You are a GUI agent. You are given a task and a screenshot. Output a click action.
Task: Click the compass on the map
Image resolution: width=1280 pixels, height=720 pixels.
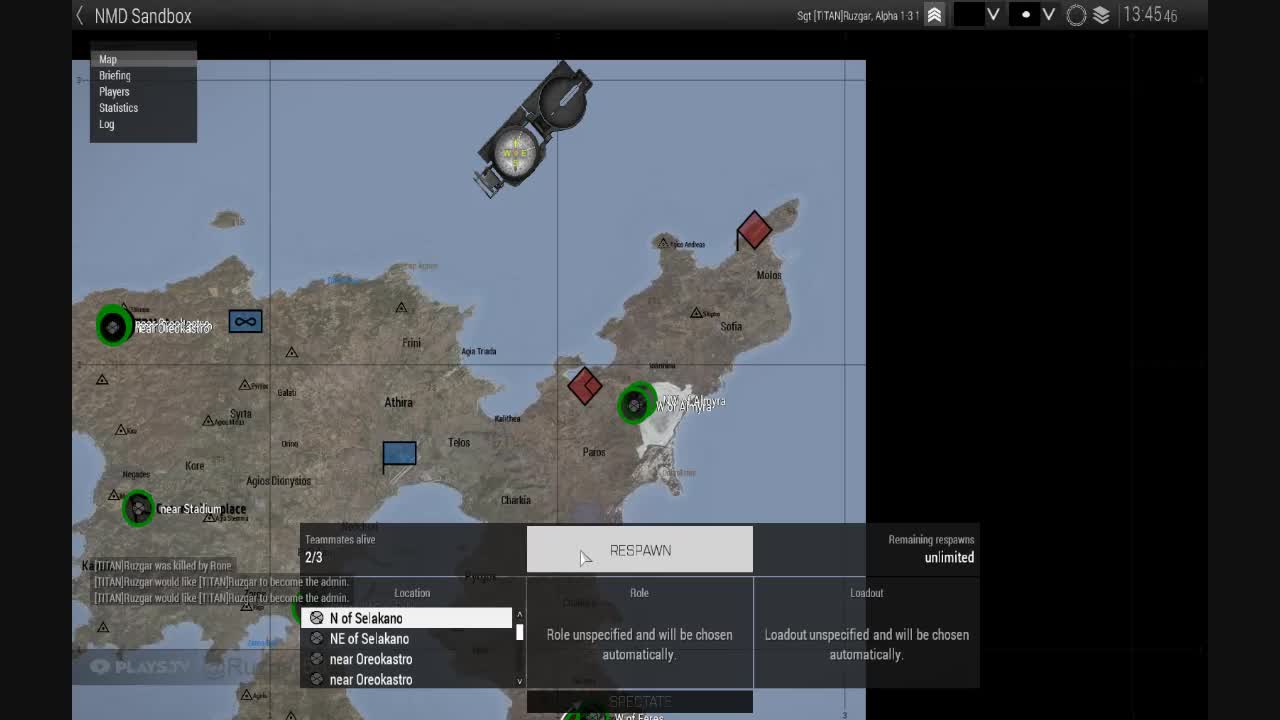(x=533, y=130)
